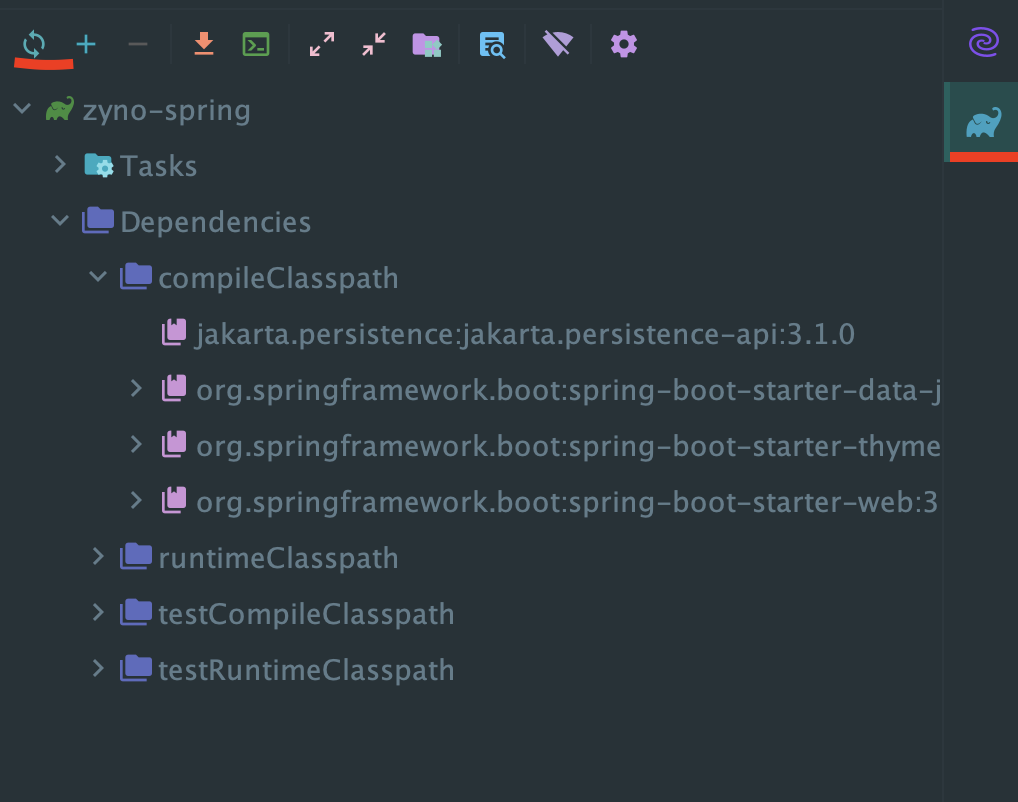Viewport: 1018px width, 802px height.
Task: Open Analyze Dependencies icon
Action: [x=492, y=45]
